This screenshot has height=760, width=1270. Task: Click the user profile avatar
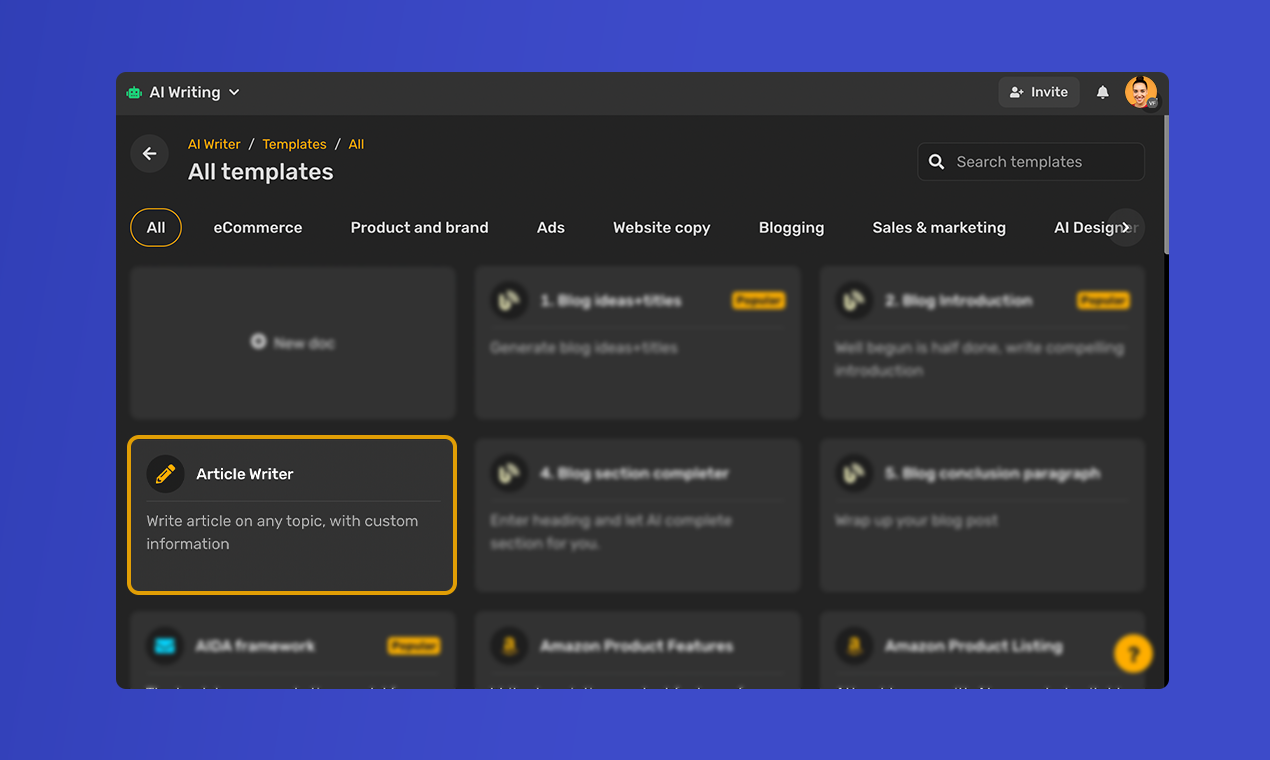click(x=1140, y=92)
